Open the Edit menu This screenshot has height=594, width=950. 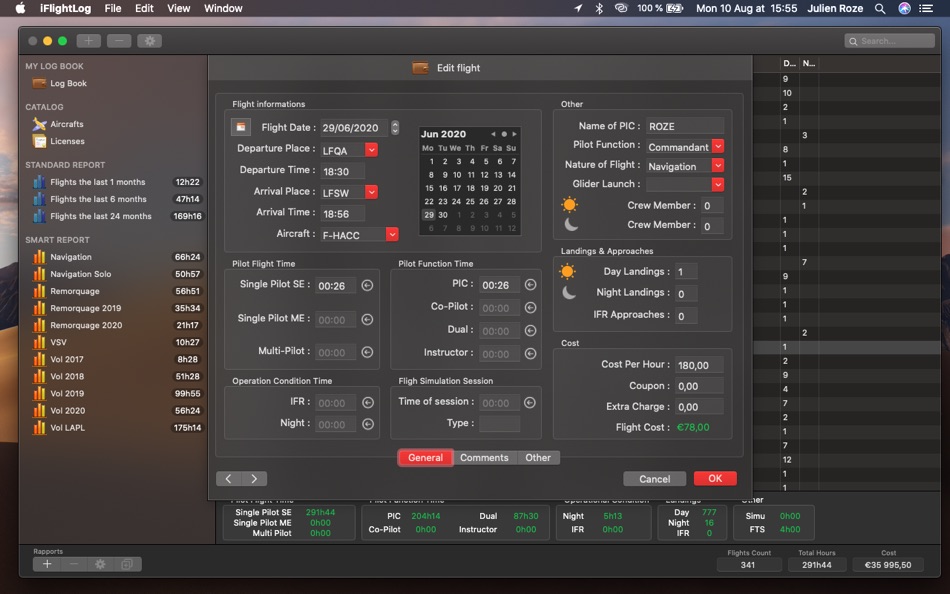tap(144, 8)
